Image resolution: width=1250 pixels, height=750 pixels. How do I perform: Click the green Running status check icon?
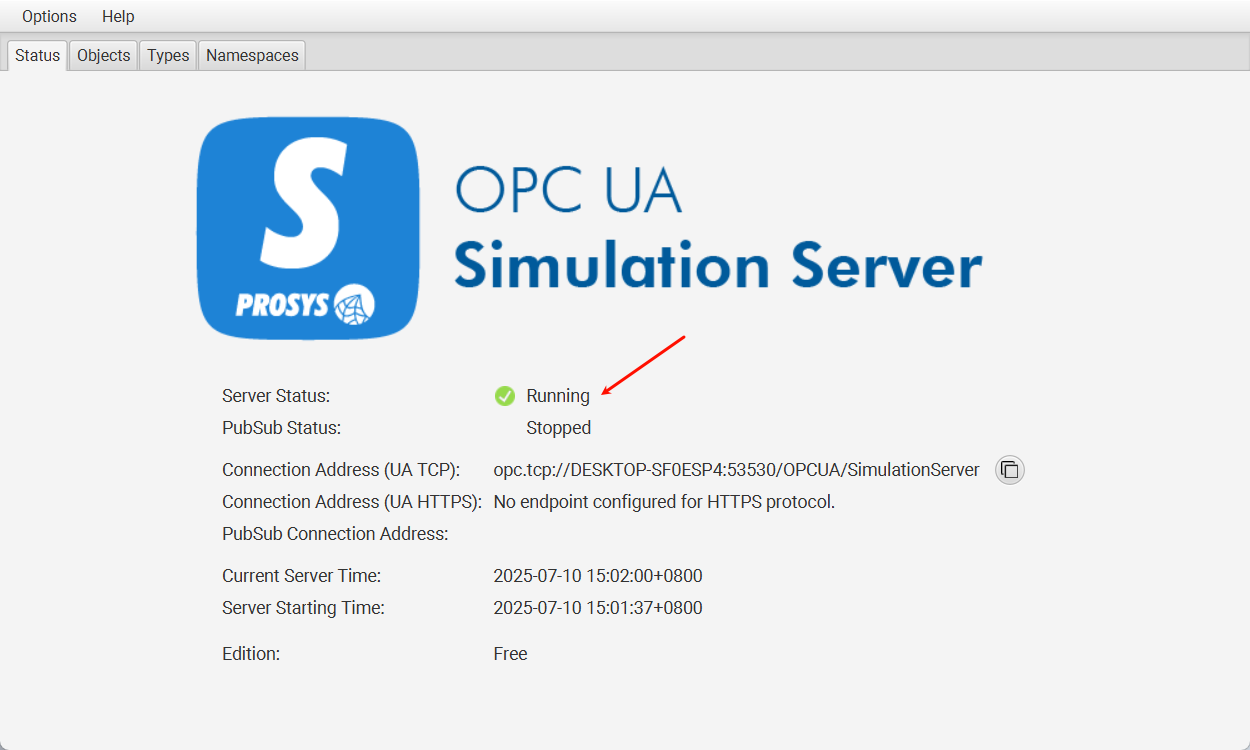coord(505,396)
